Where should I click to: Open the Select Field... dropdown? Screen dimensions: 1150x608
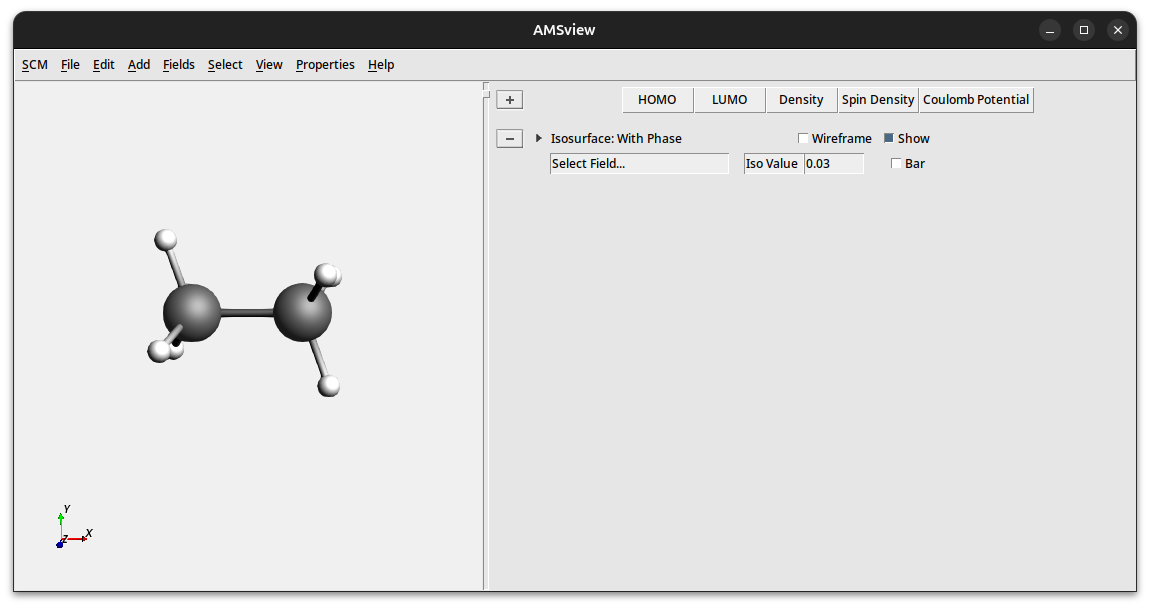pos(639,164)
